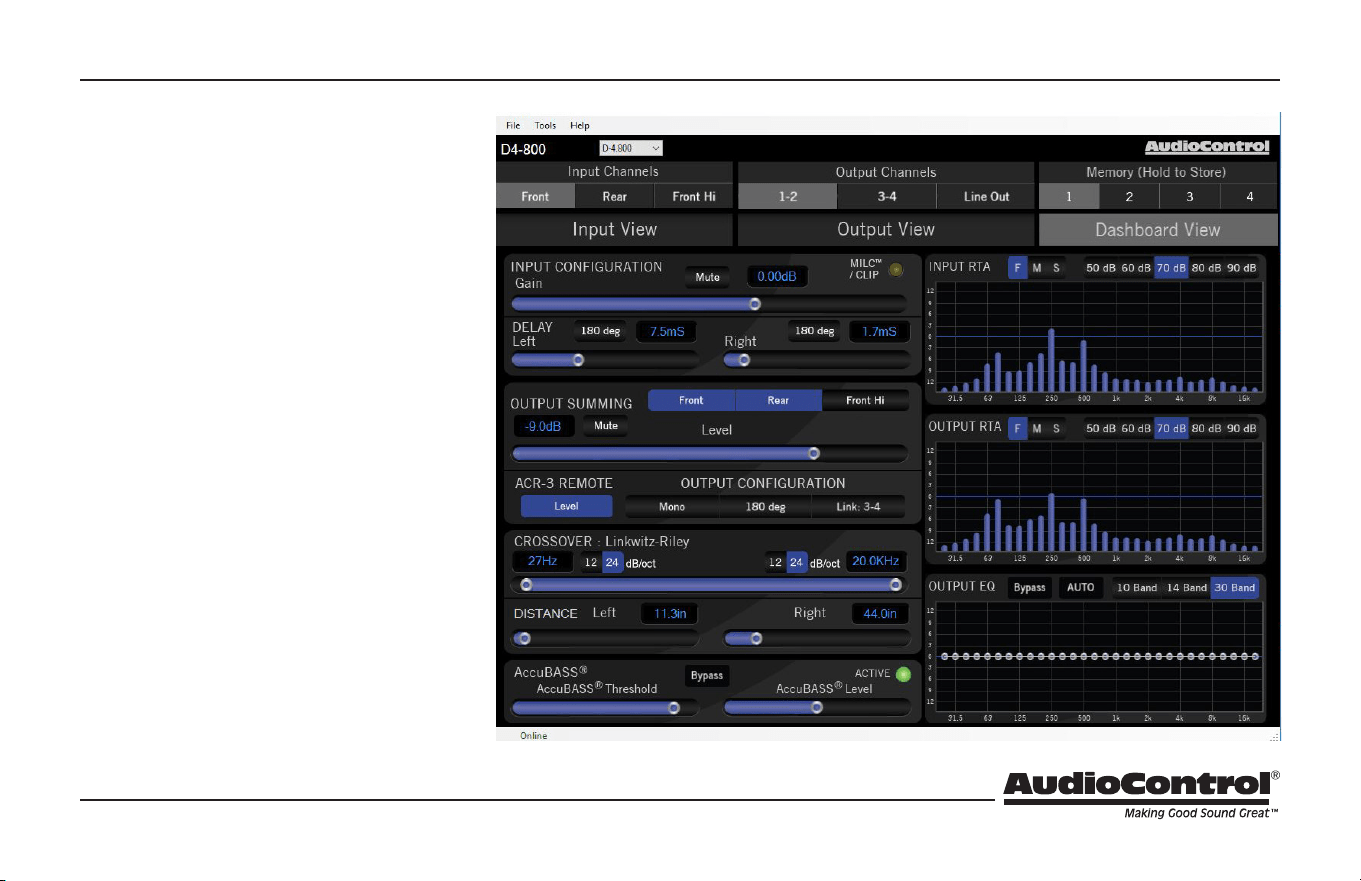Toggle right delay 180 deg phase
This screenshot has width=1361, height=881.
[812, 331]
